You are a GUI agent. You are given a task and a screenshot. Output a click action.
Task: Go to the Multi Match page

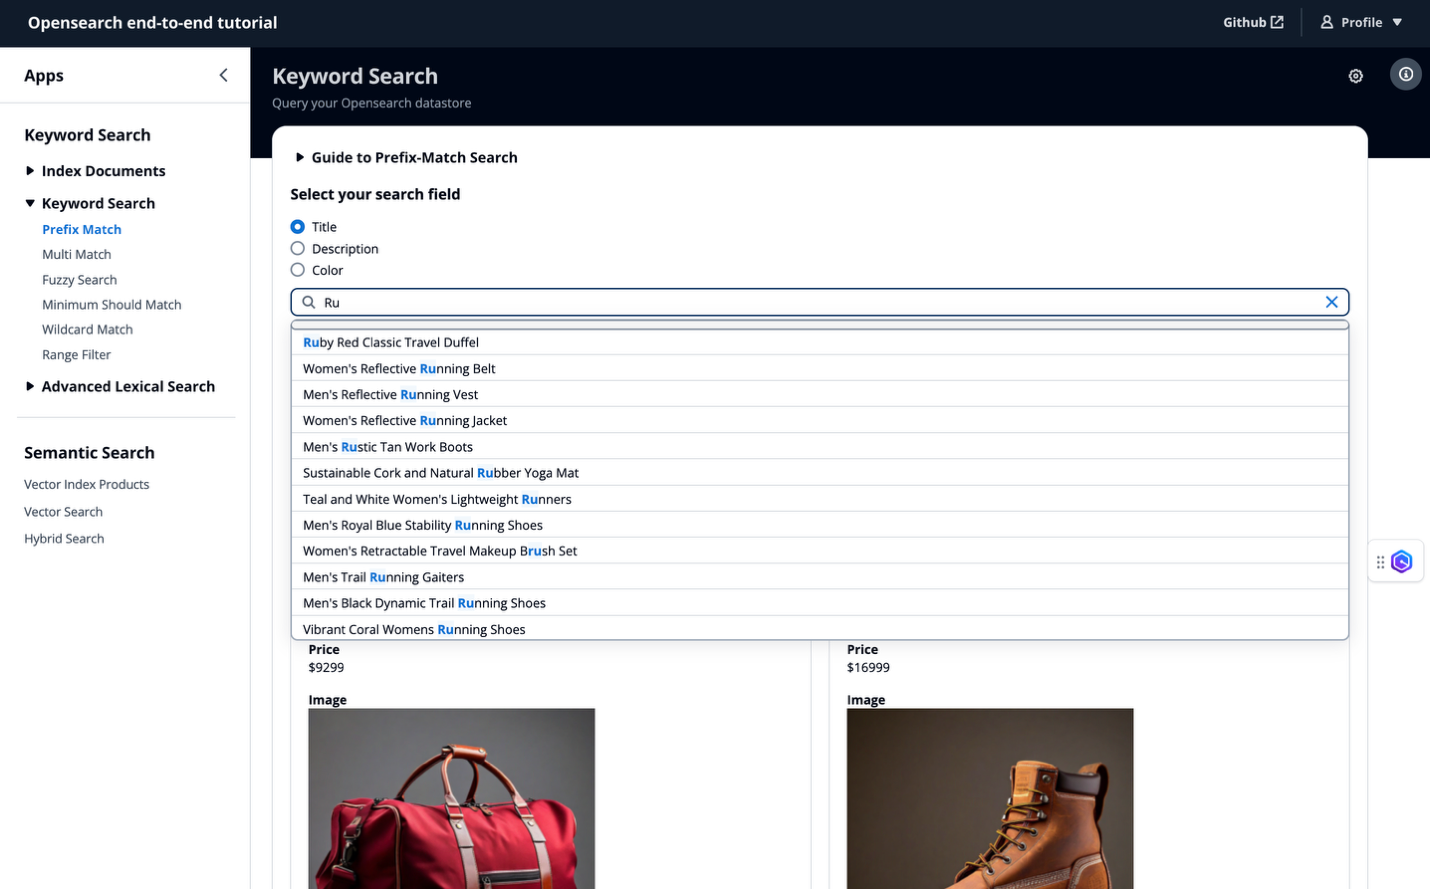click(77, 254)
